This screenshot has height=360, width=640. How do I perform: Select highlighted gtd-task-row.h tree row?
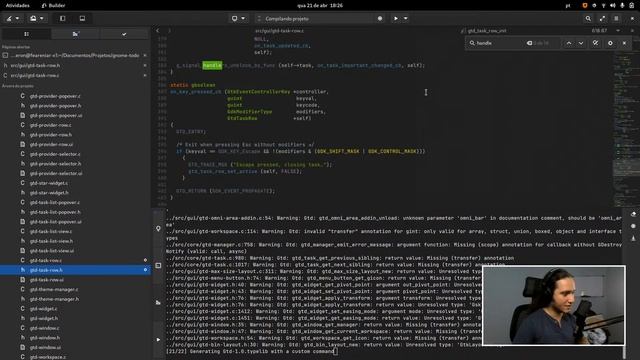pos(75,270)
